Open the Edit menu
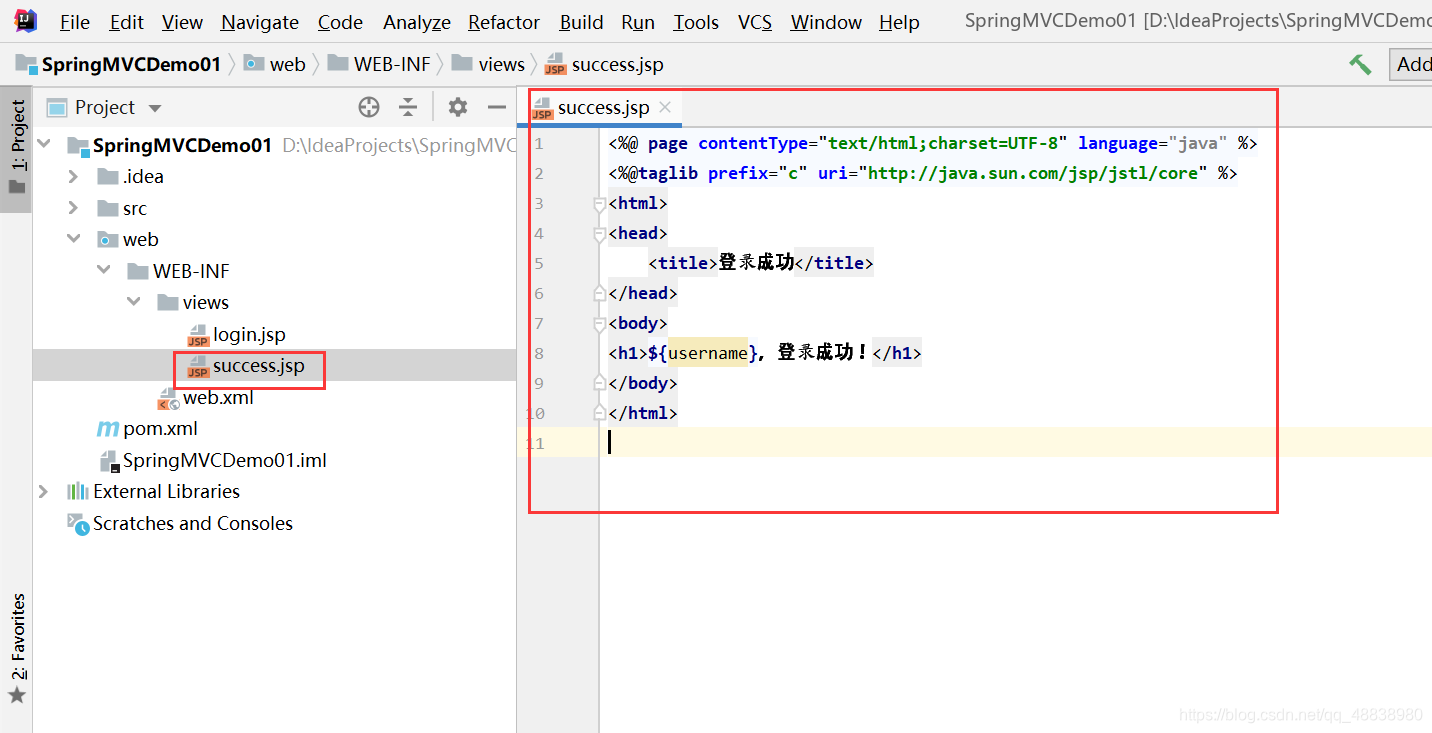The image size is (1432, 733). pyautogui.click(x=126, y=22)
